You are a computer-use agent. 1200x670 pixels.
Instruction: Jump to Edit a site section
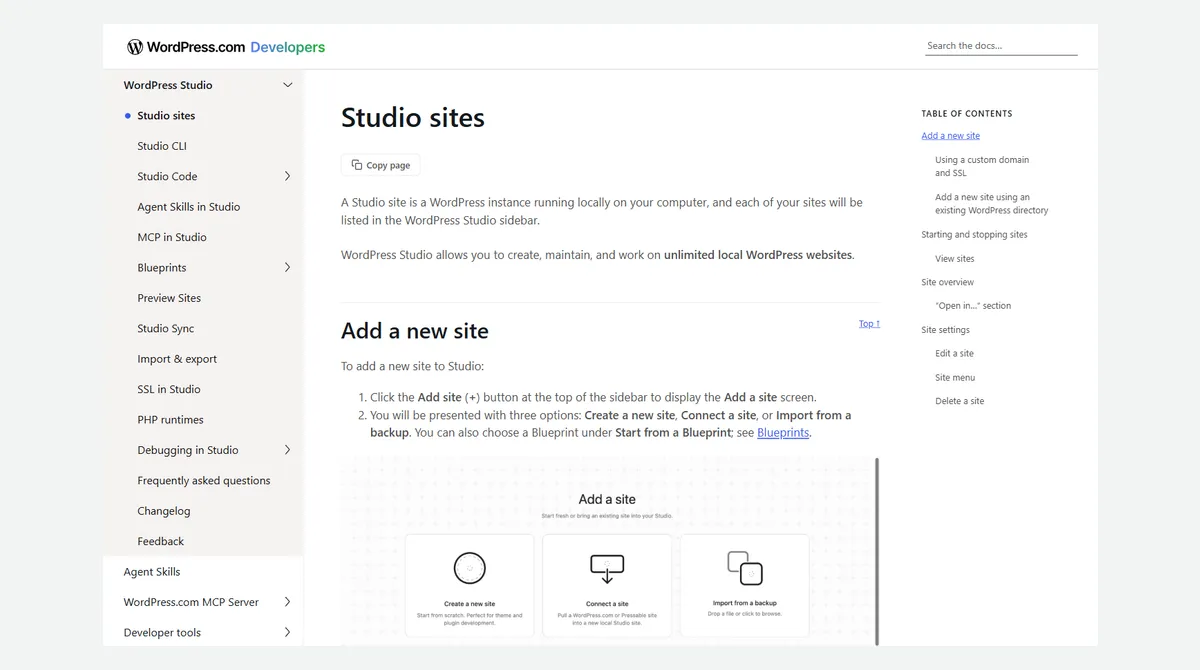coord(954,354)
